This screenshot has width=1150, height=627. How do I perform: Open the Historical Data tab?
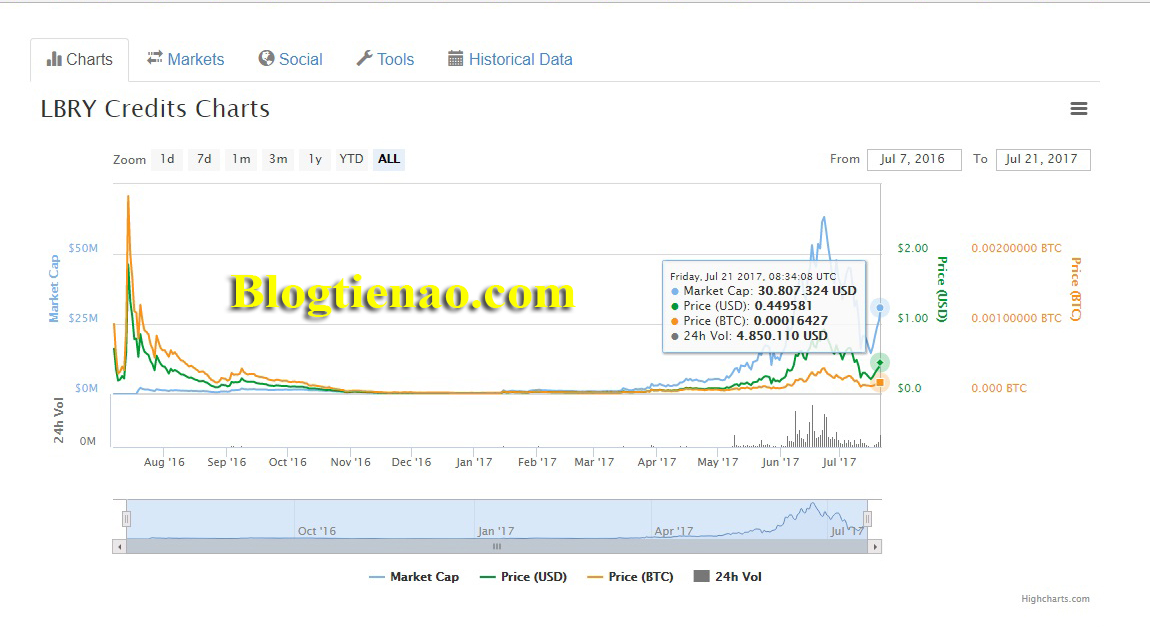tap(510, 59)
